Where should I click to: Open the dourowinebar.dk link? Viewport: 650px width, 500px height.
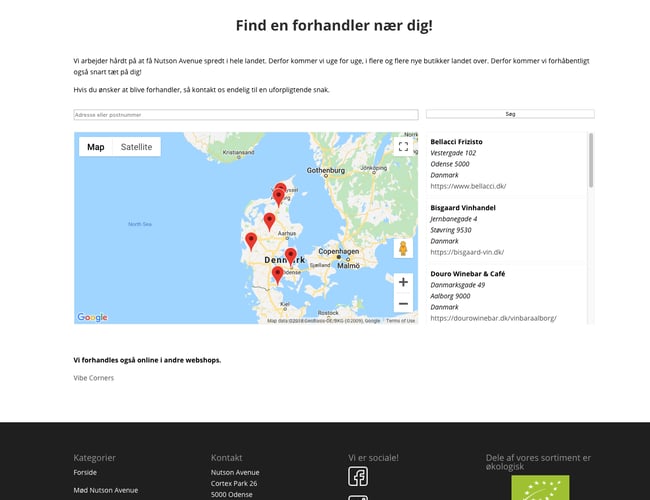(493, 318)
